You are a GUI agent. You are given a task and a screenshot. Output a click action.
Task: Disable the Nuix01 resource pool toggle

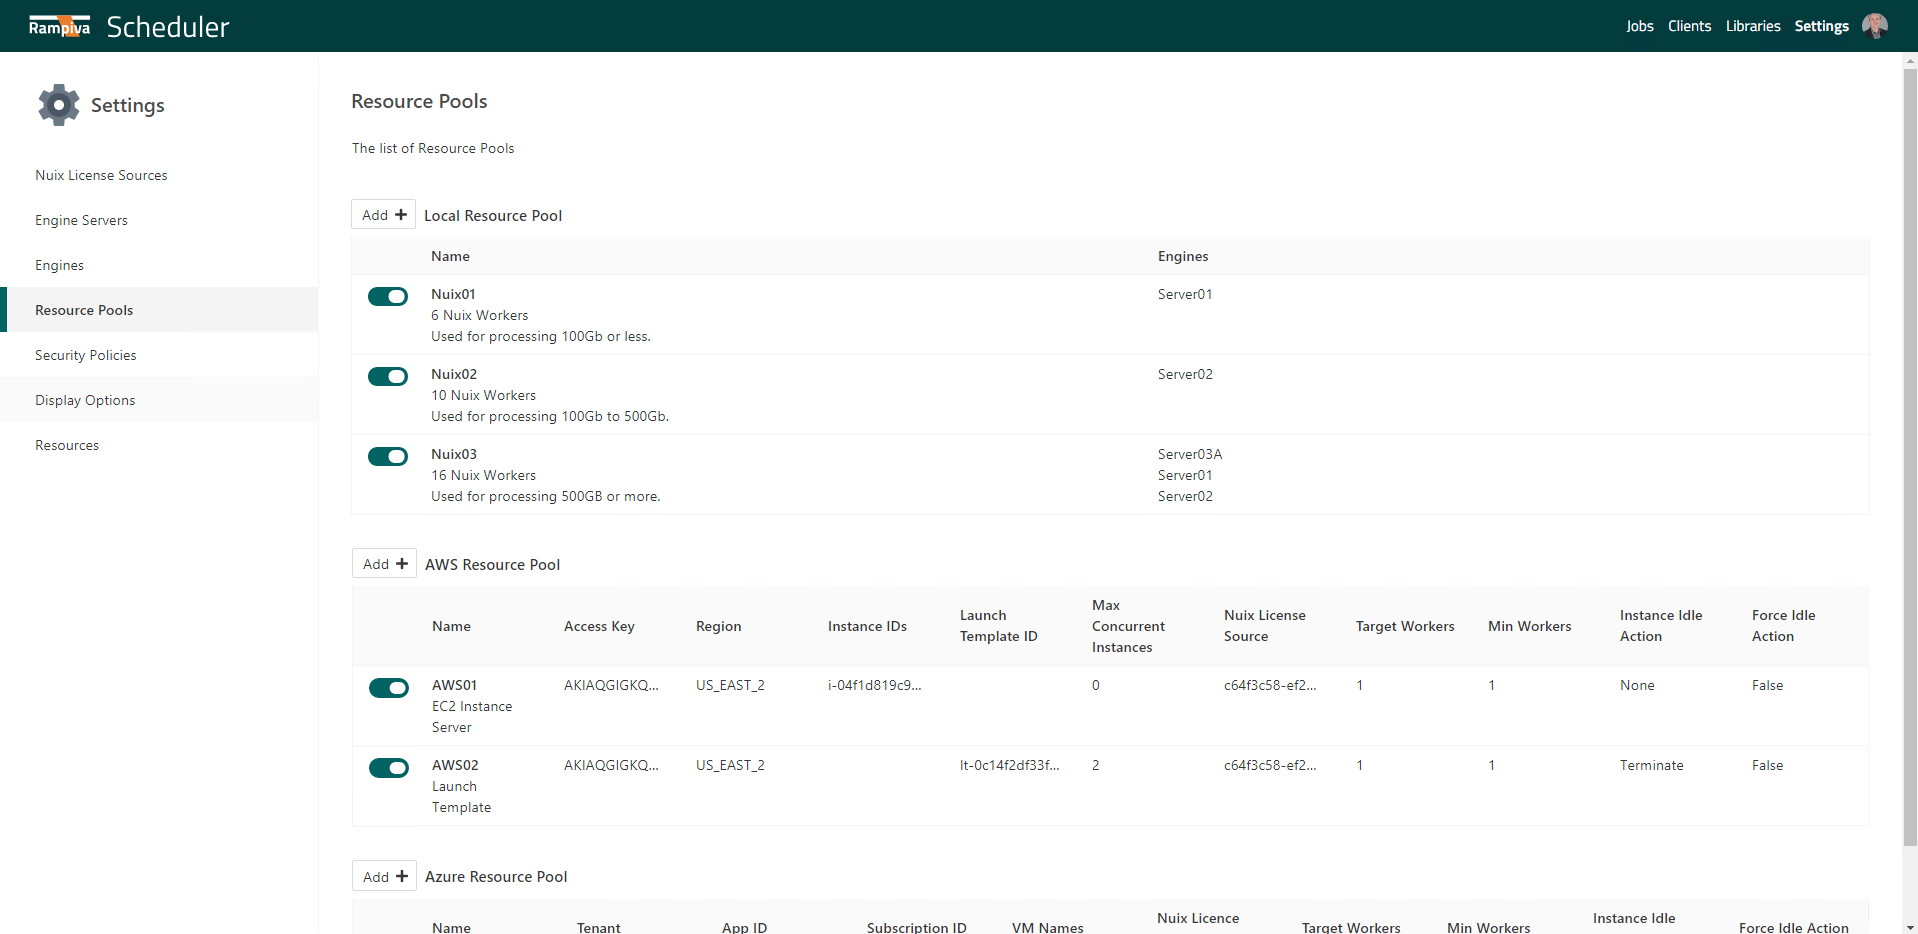click(388, 297)
